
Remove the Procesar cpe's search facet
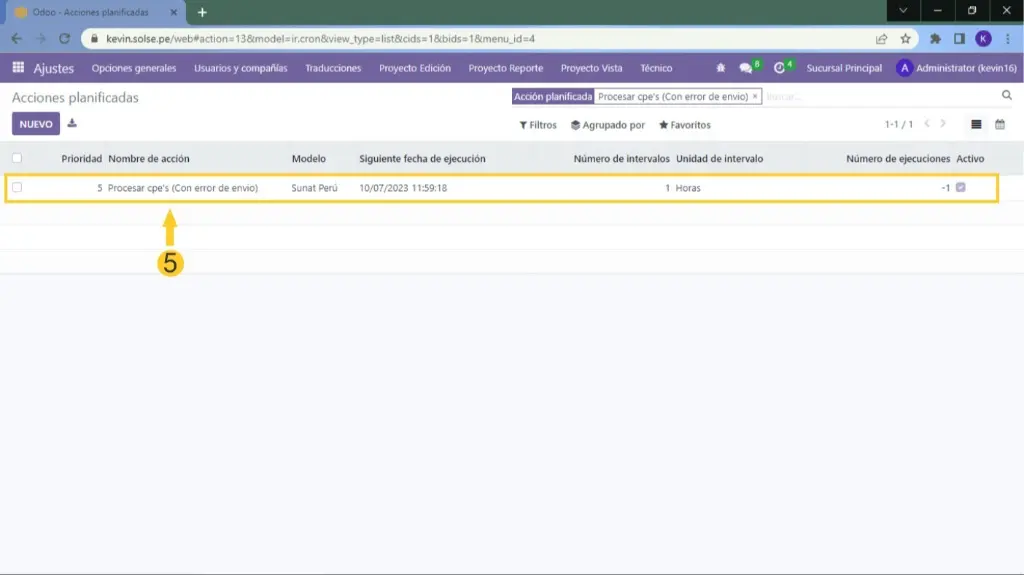[x=755, y=97]
